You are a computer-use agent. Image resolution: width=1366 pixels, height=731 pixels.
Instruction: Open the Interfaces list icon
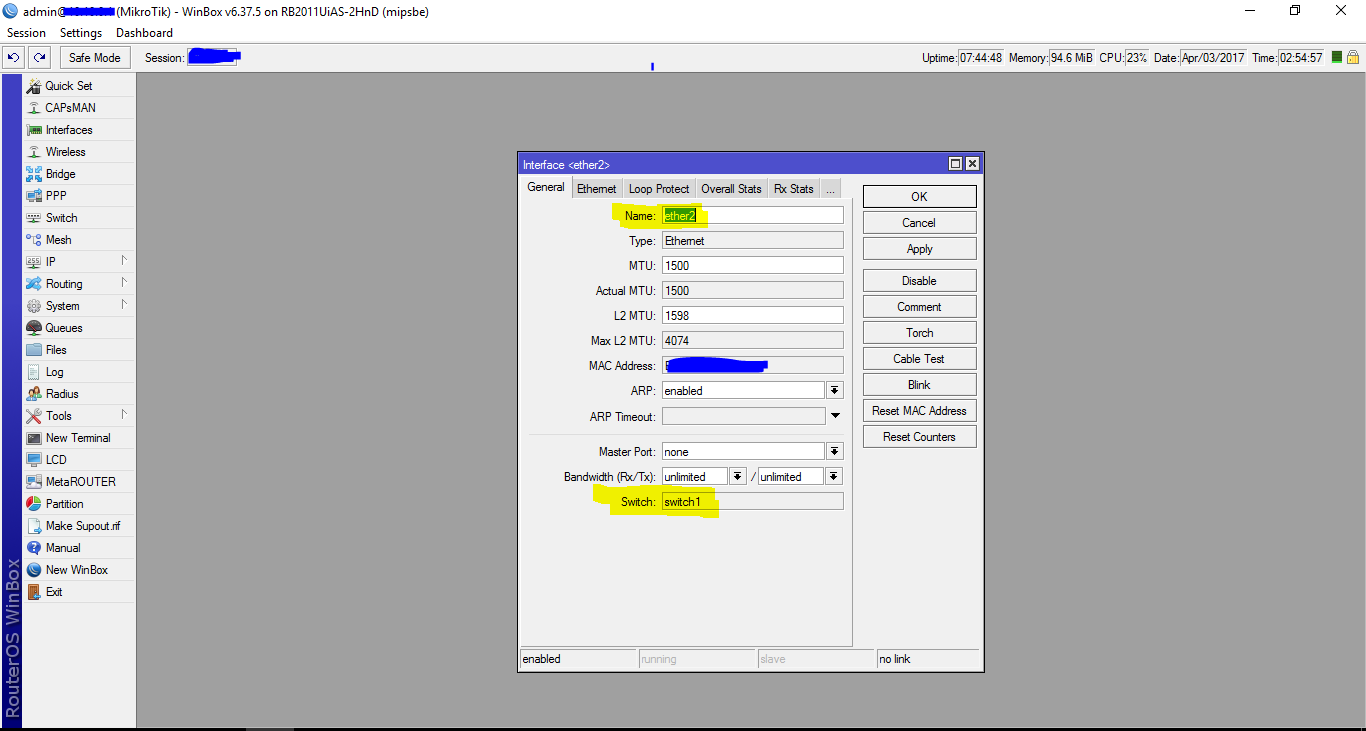point(34,130)
